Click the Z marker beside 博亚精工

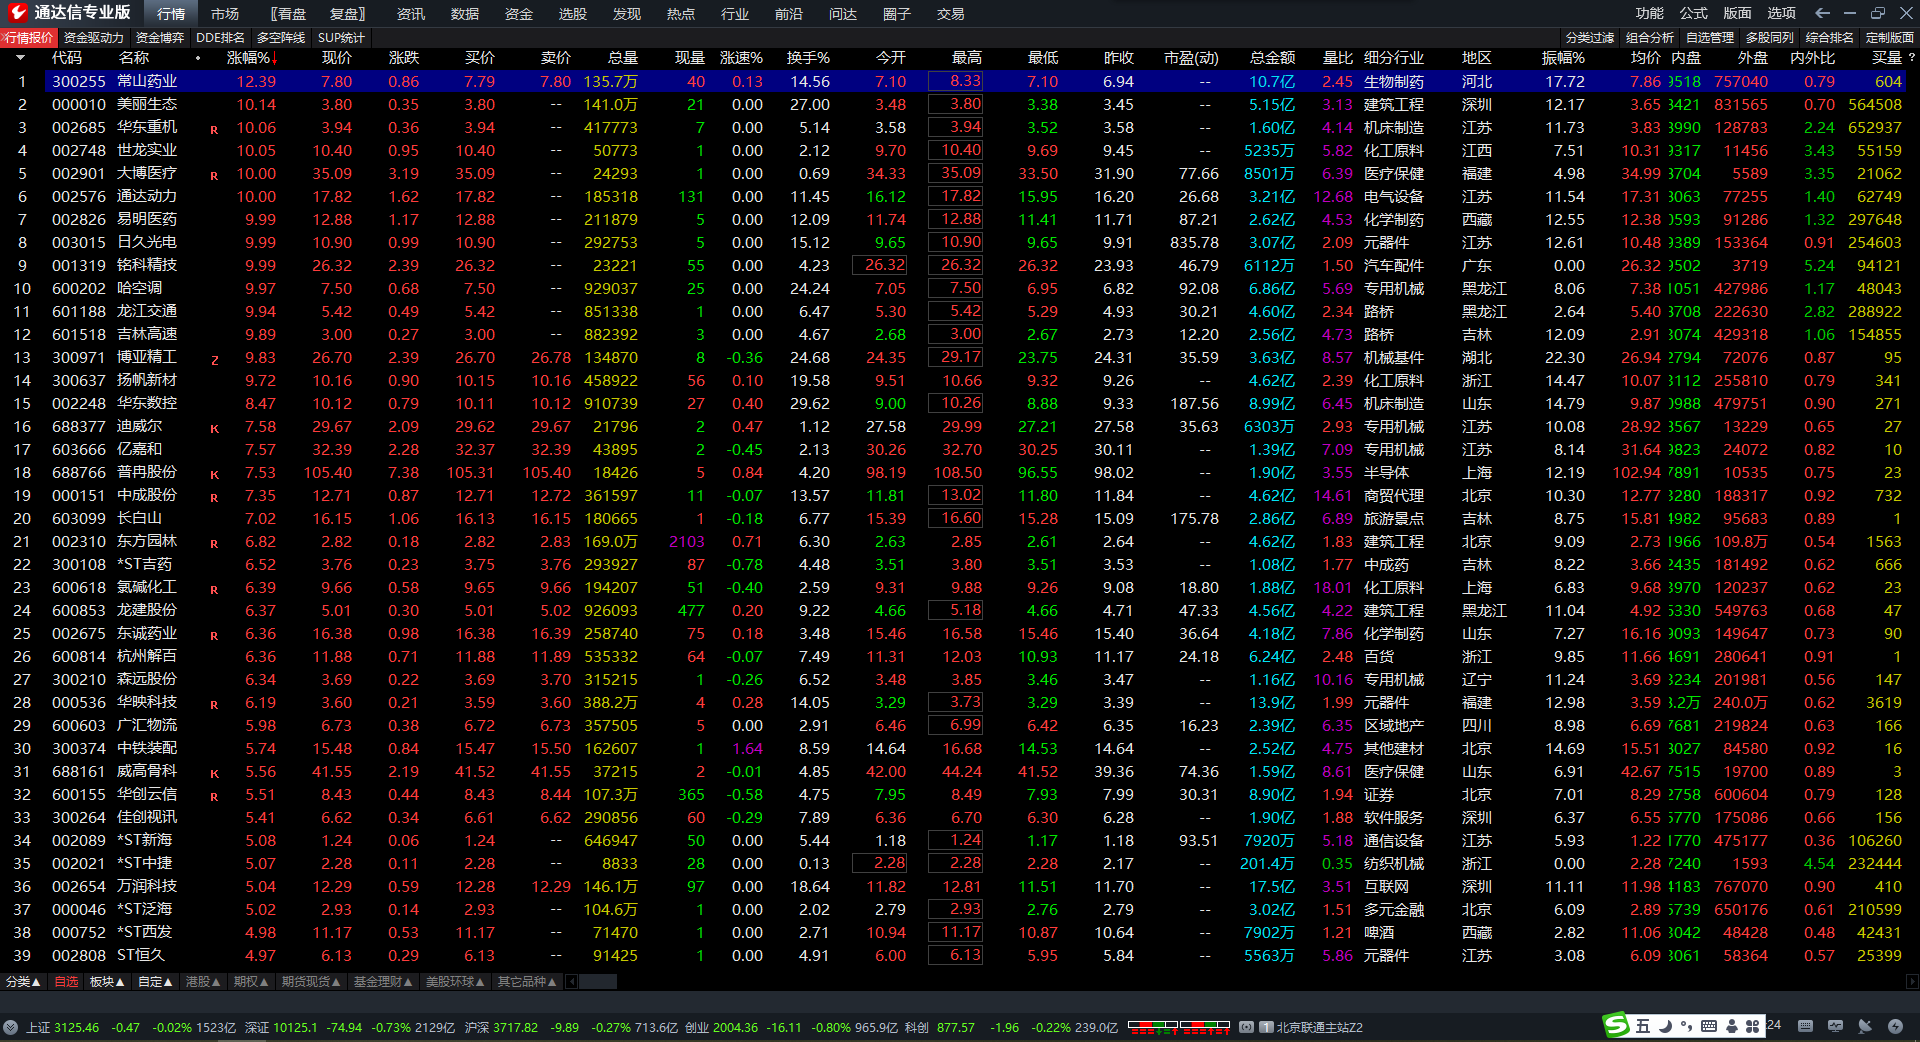click(x=214, y=360)
